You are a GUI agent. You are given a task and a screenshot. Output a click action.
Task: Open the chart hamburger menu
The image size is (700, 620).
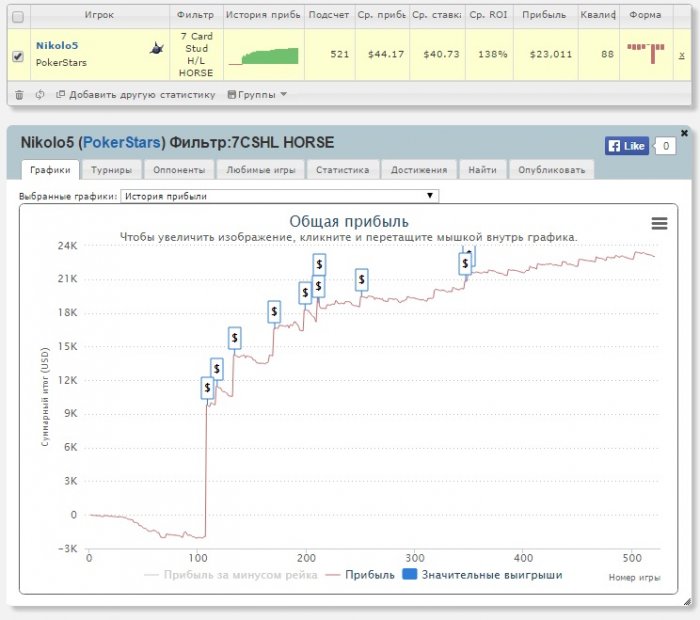click(659, 224)
